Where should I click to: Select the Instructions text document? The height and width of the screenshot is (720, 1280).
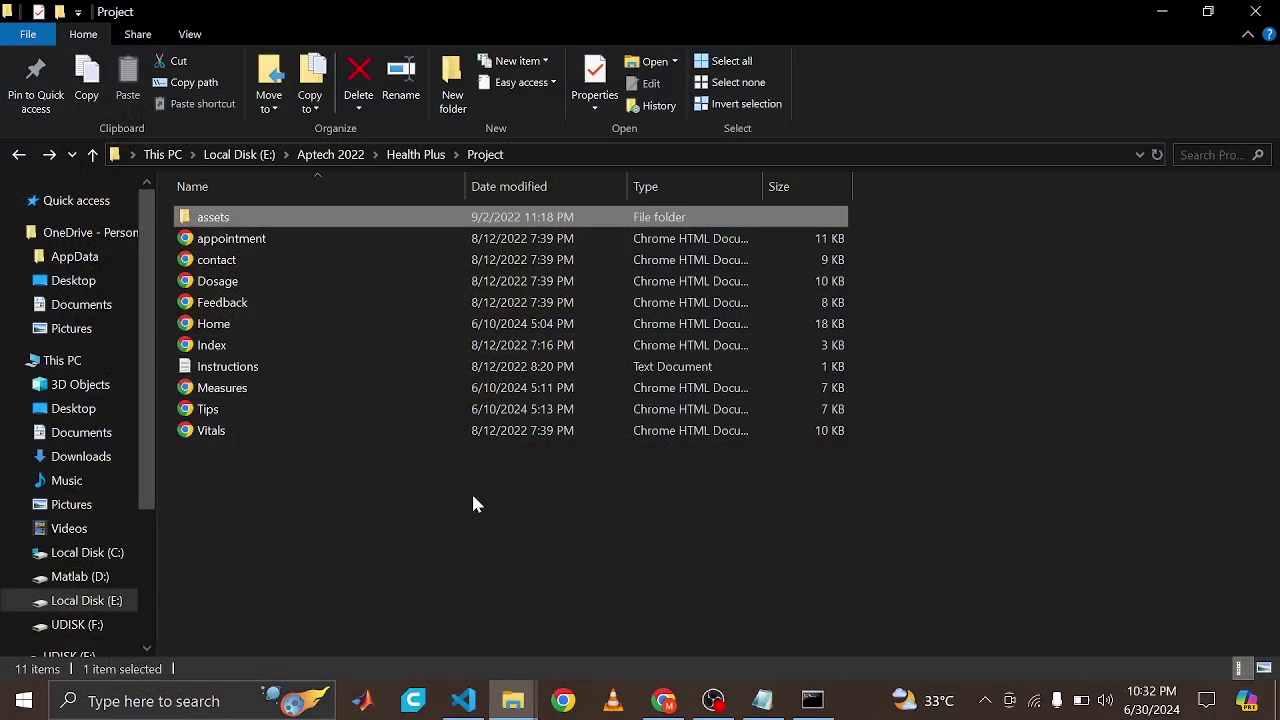point(511,366)
